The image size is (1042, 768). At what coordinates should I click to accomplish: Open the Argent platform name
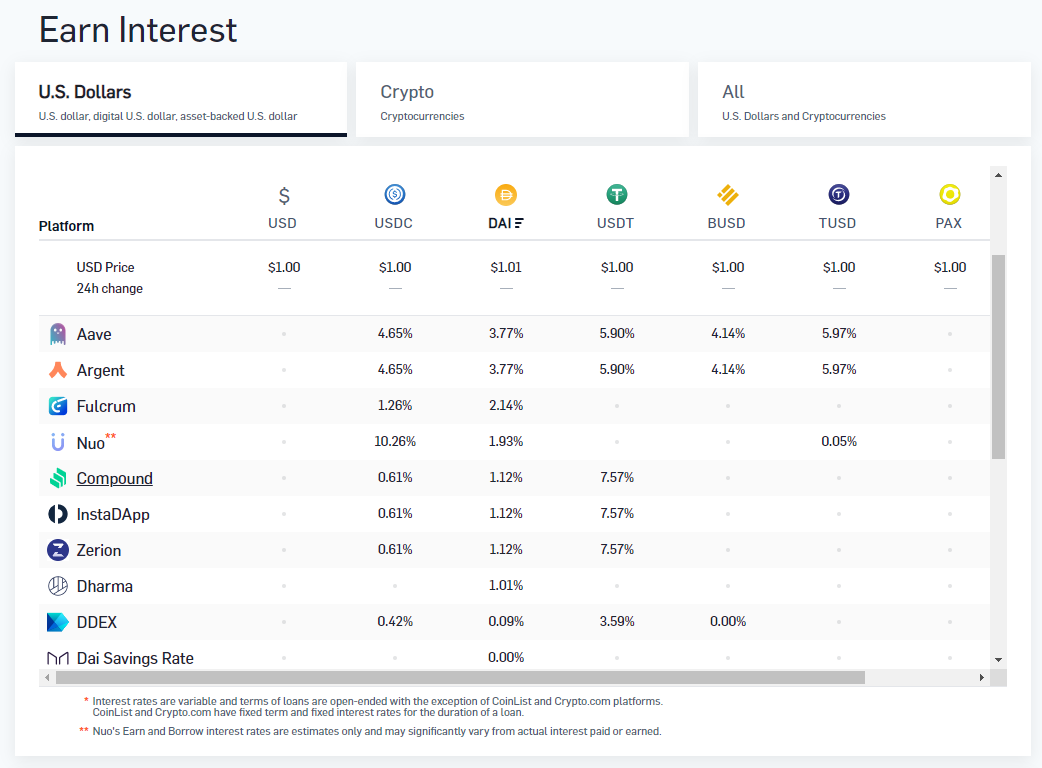[x=100, y=371]
